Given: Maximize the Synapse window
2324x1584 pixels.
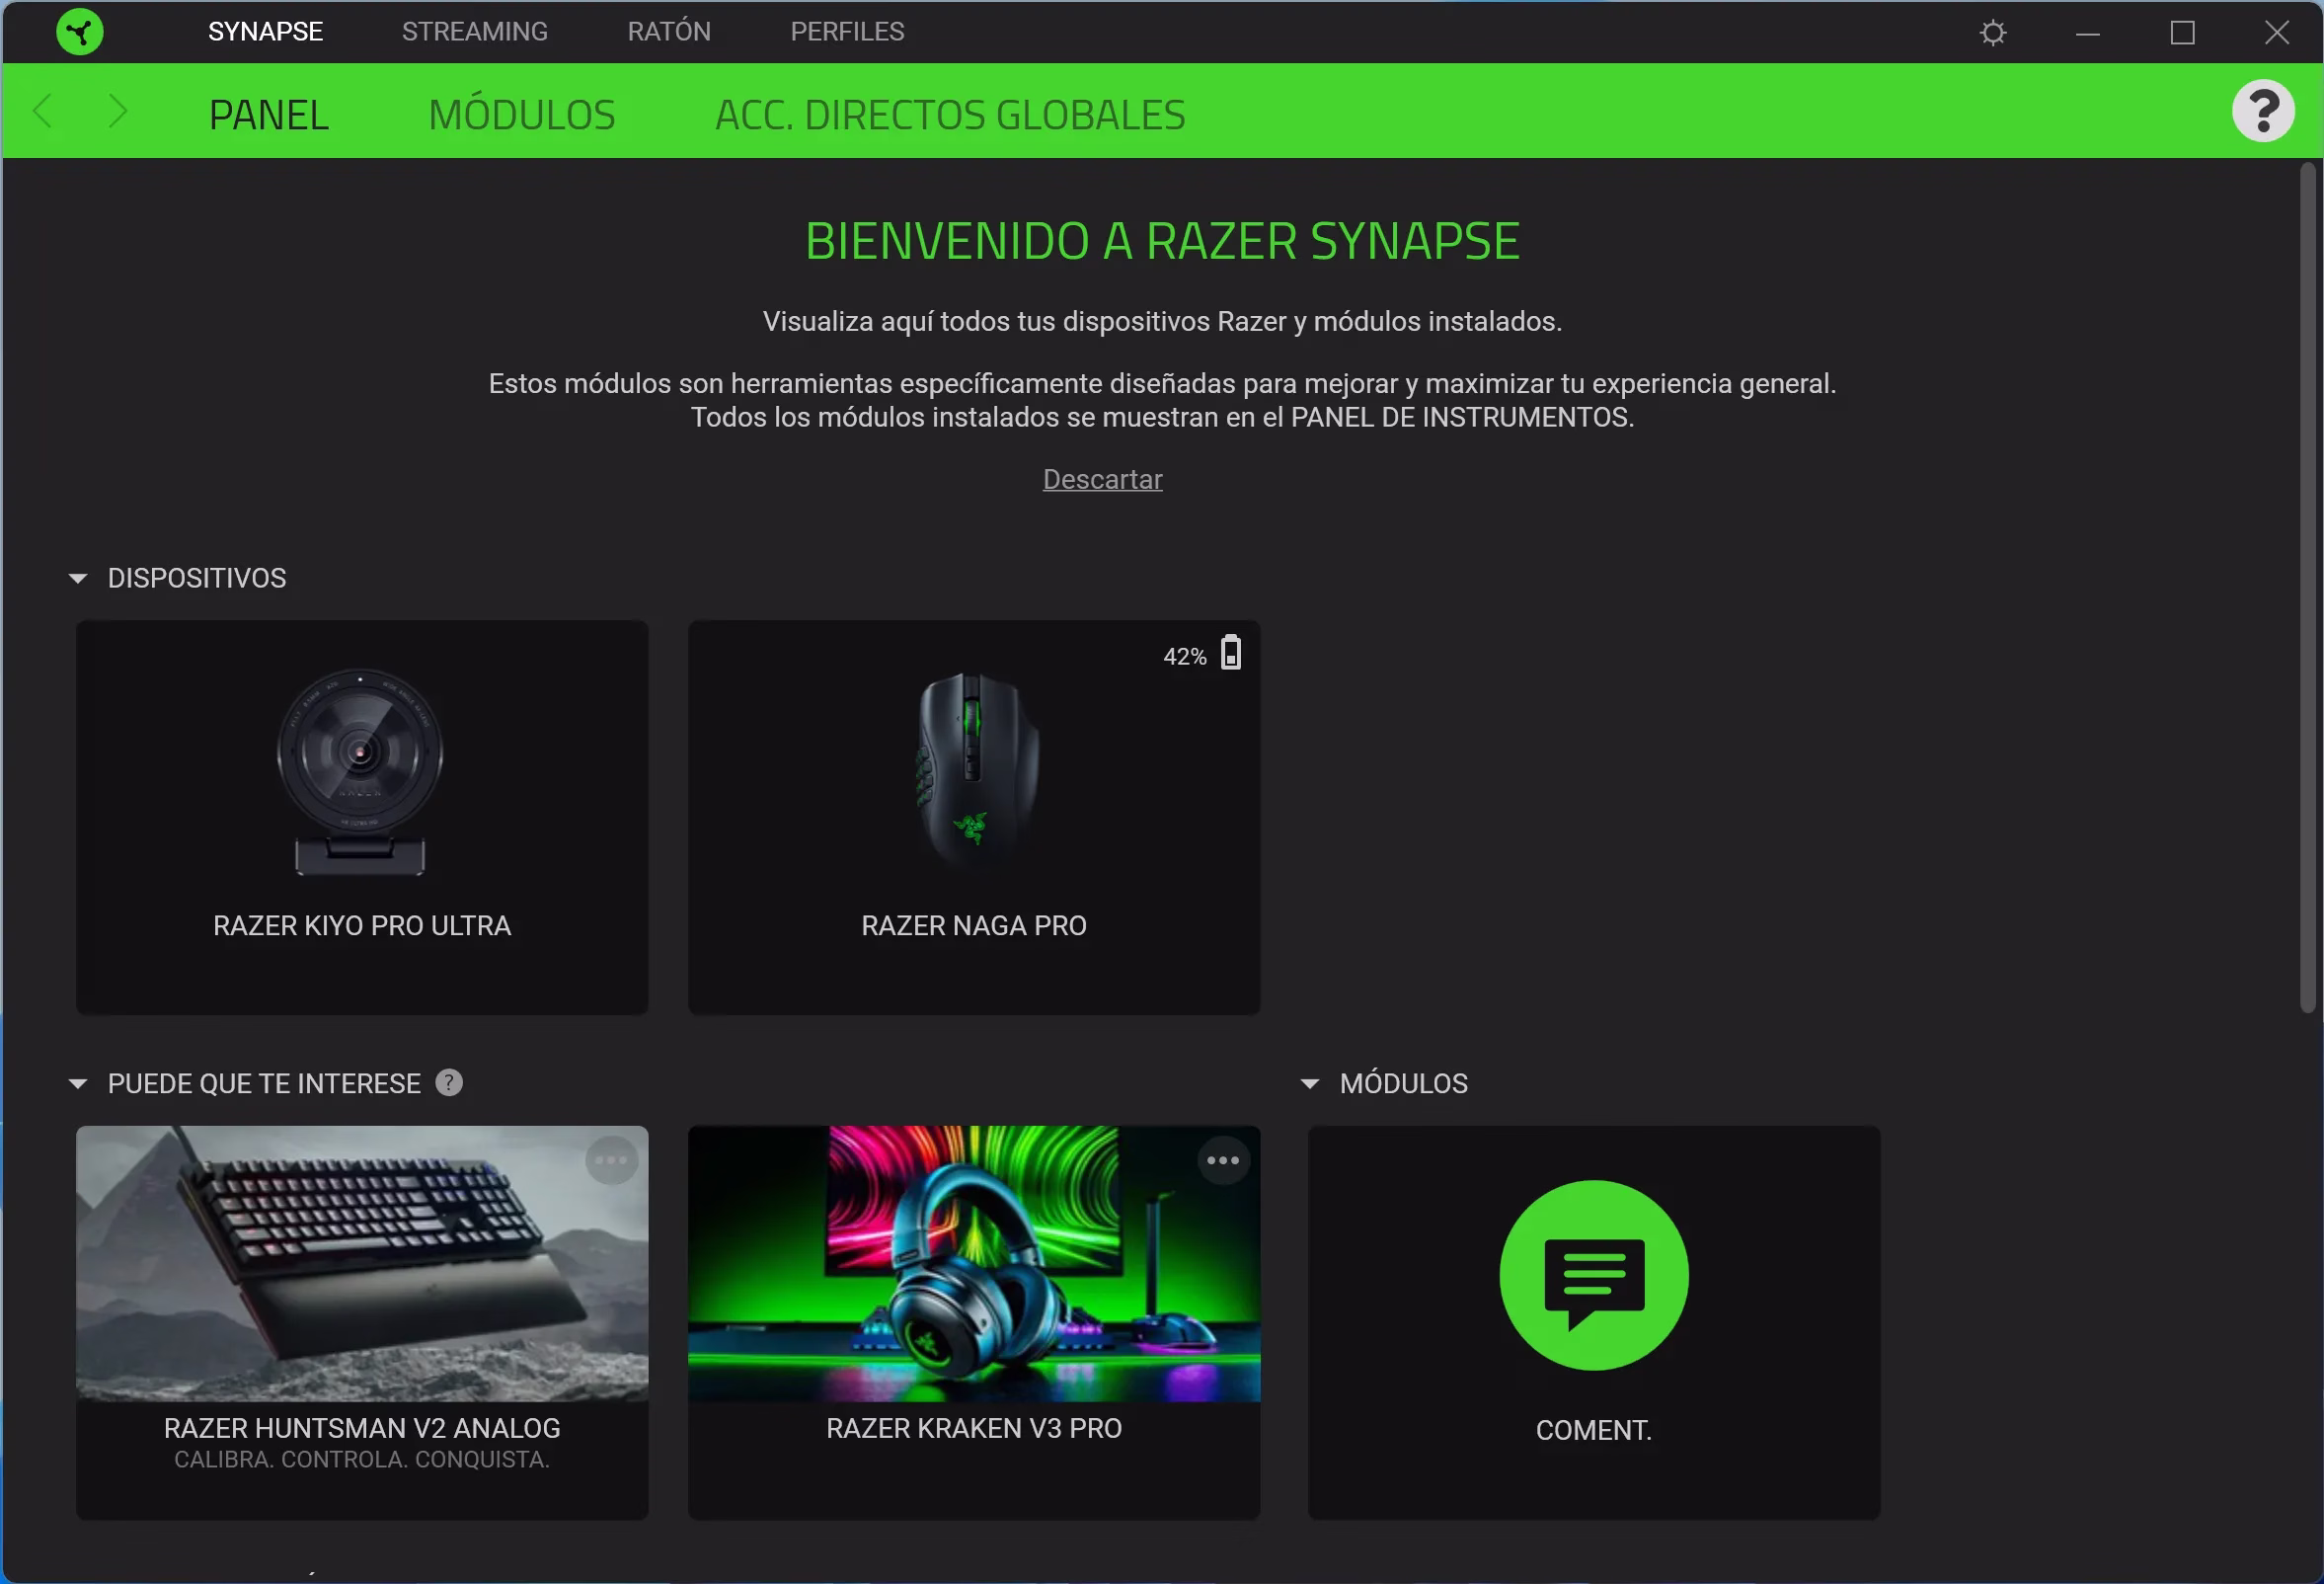Looking at the screenshot, I should click(x=2183, y=33).
